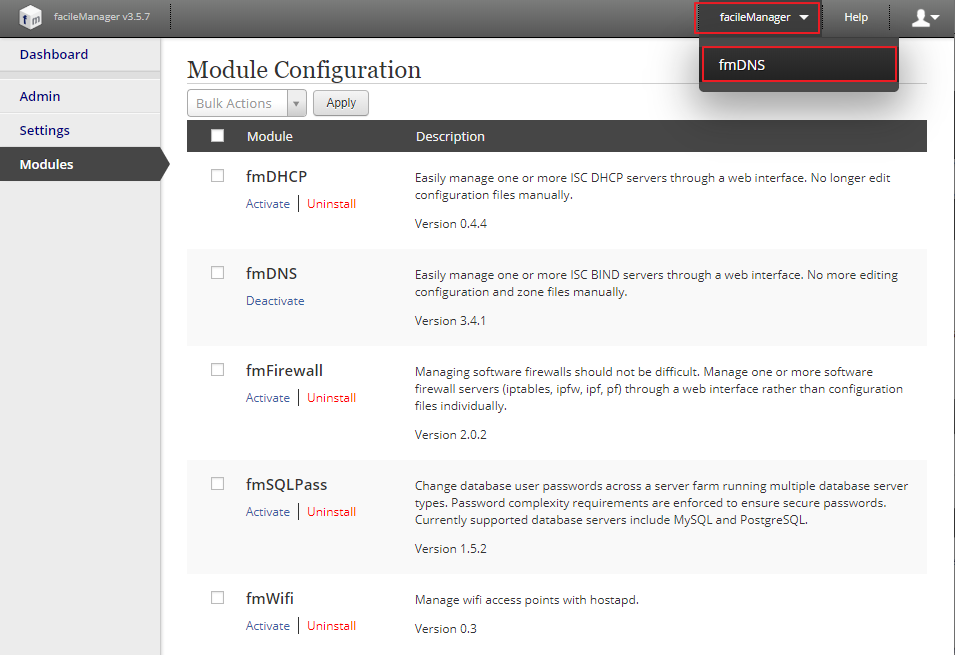Image resolution: width=955 pixels, height=655 pixels.
Task: Click the fmDHCP module name
Action: pos(276,177)
